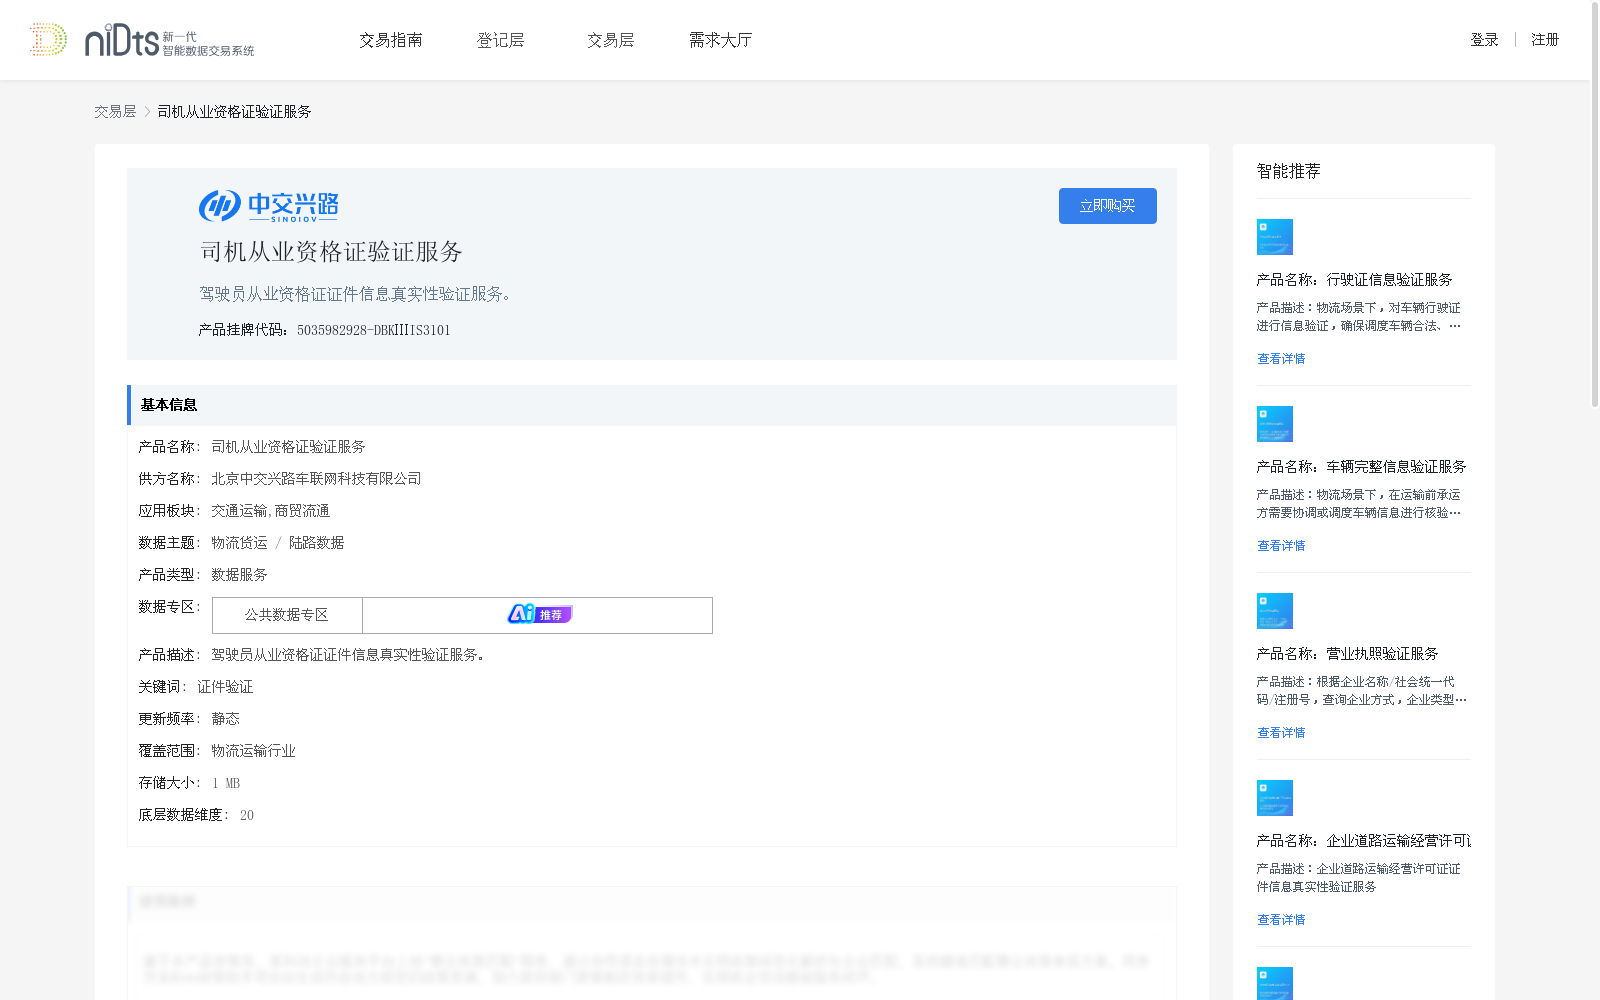1600x1000 pixels.
Task: Click the storage size 1 MB
Action: coord(226,783)
